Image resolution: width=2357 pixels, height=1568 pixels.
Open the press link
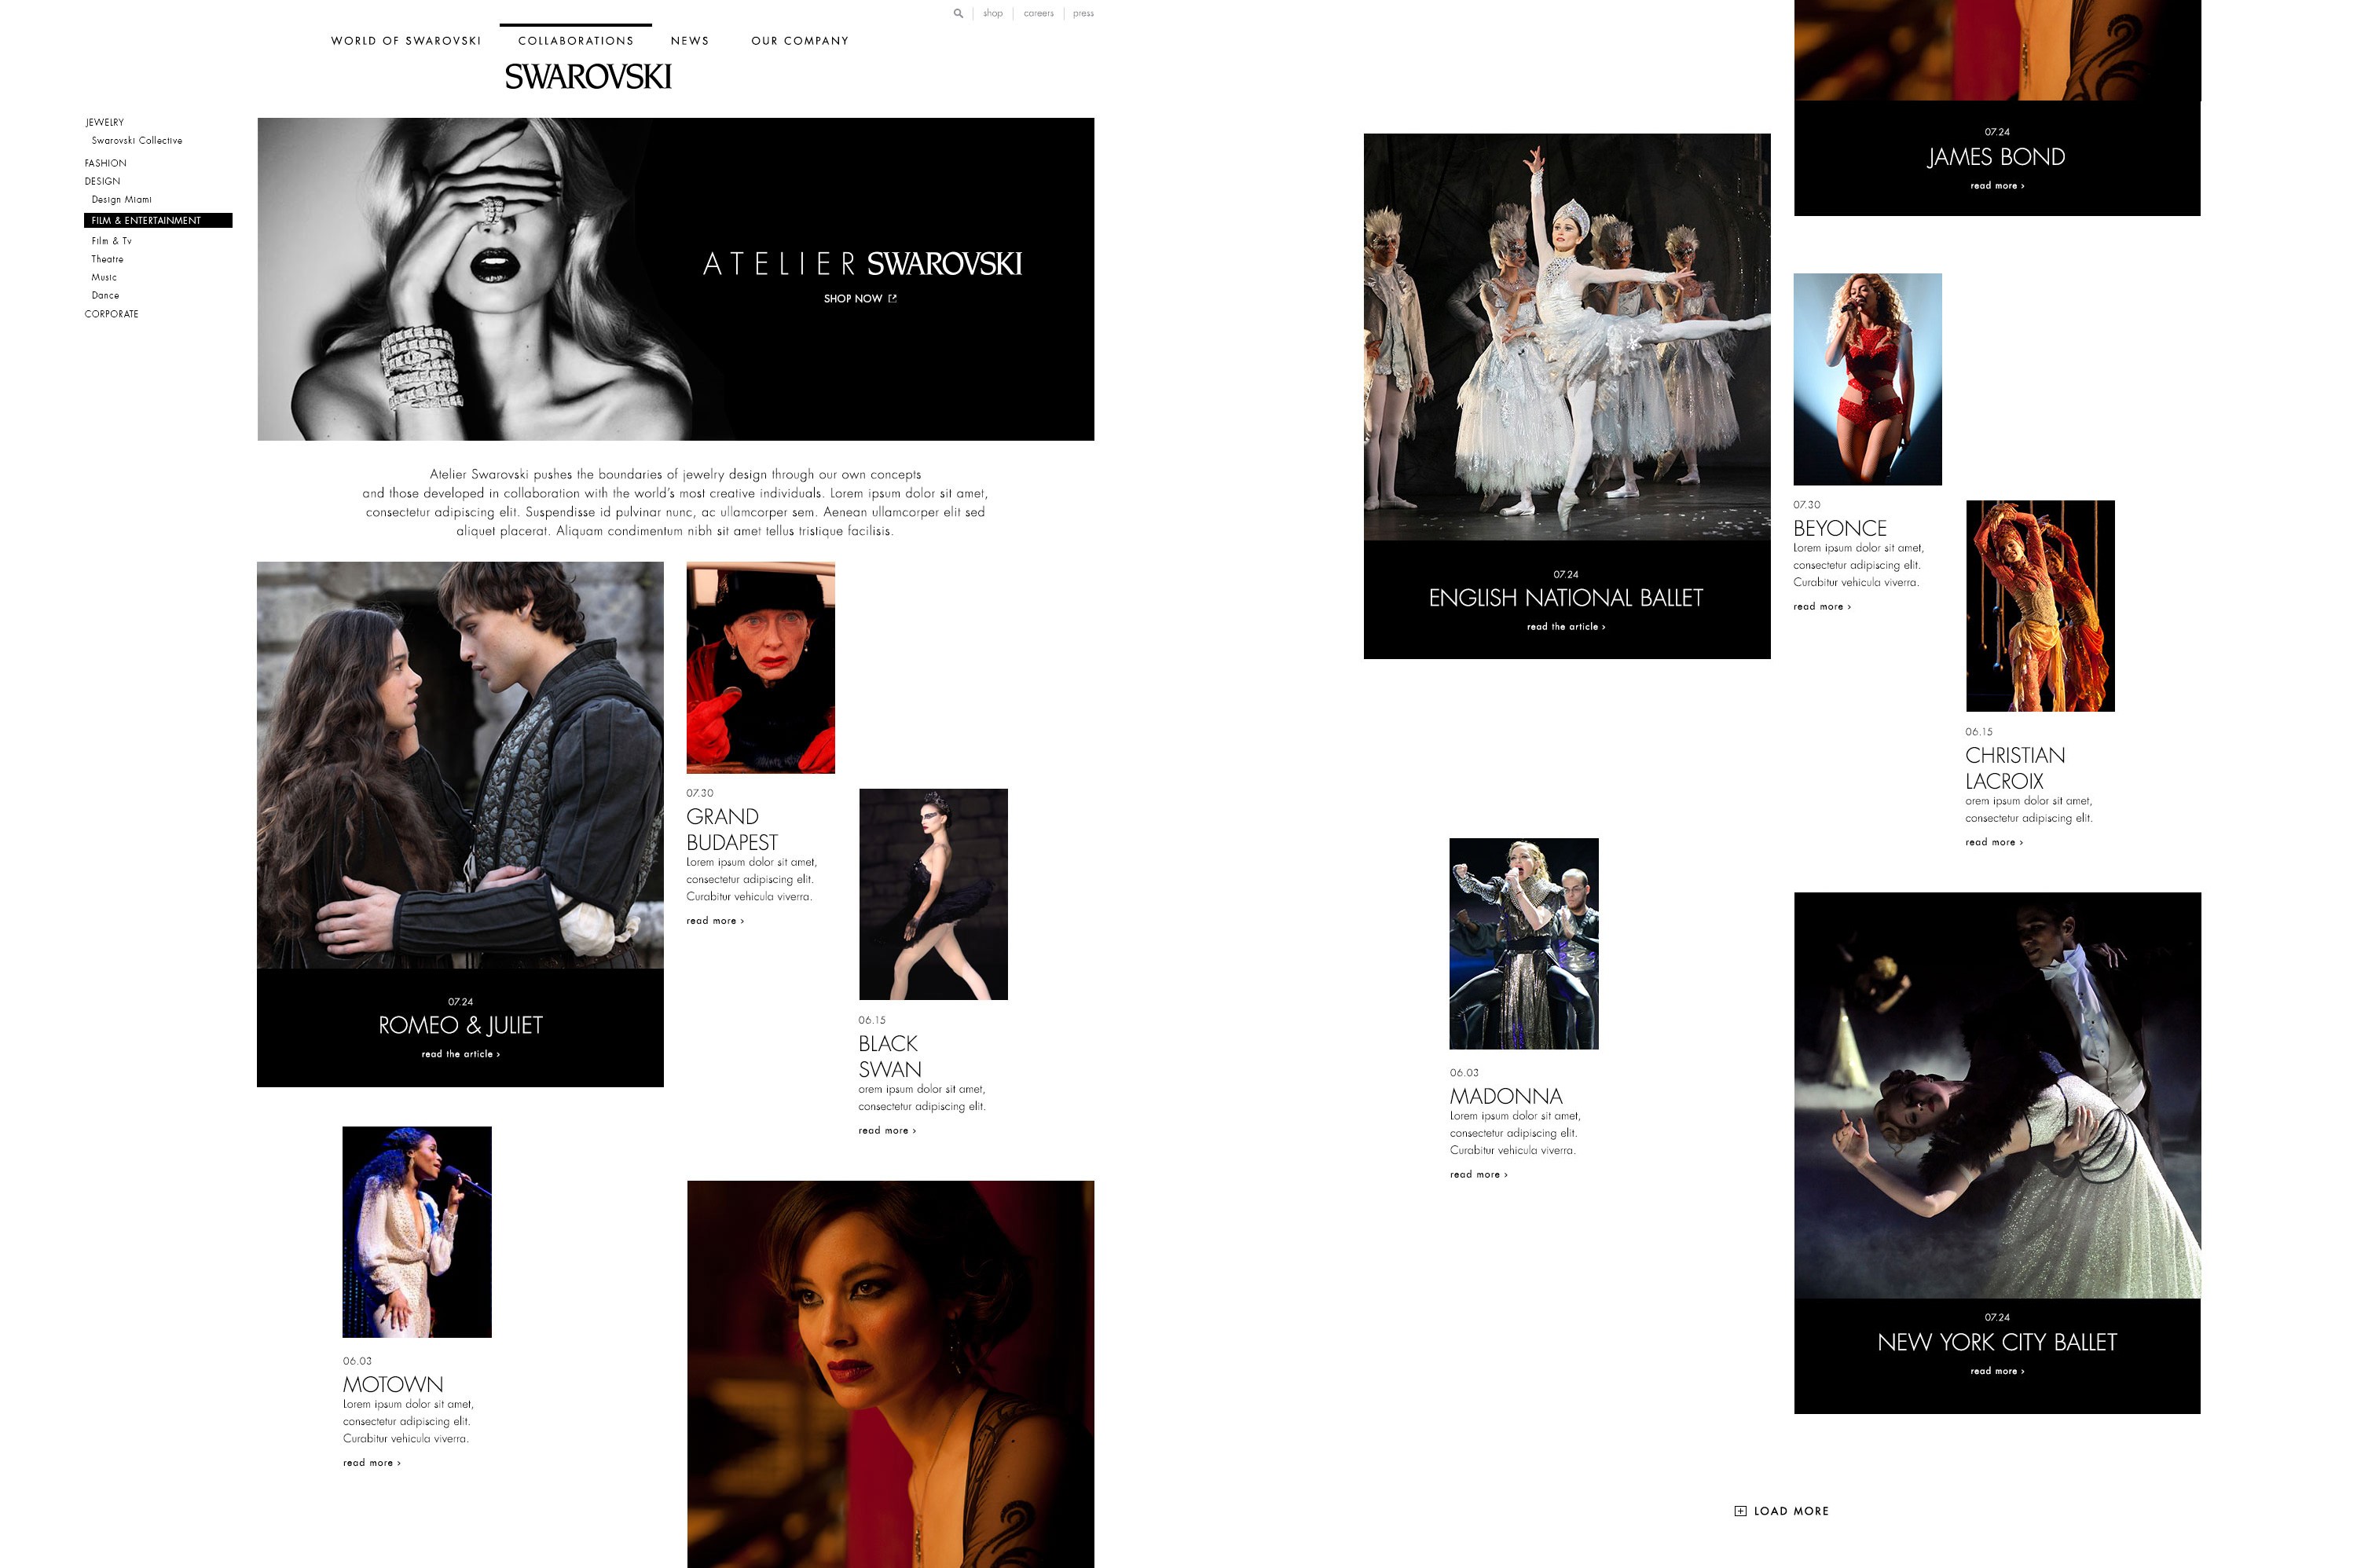click(1083, 14)
